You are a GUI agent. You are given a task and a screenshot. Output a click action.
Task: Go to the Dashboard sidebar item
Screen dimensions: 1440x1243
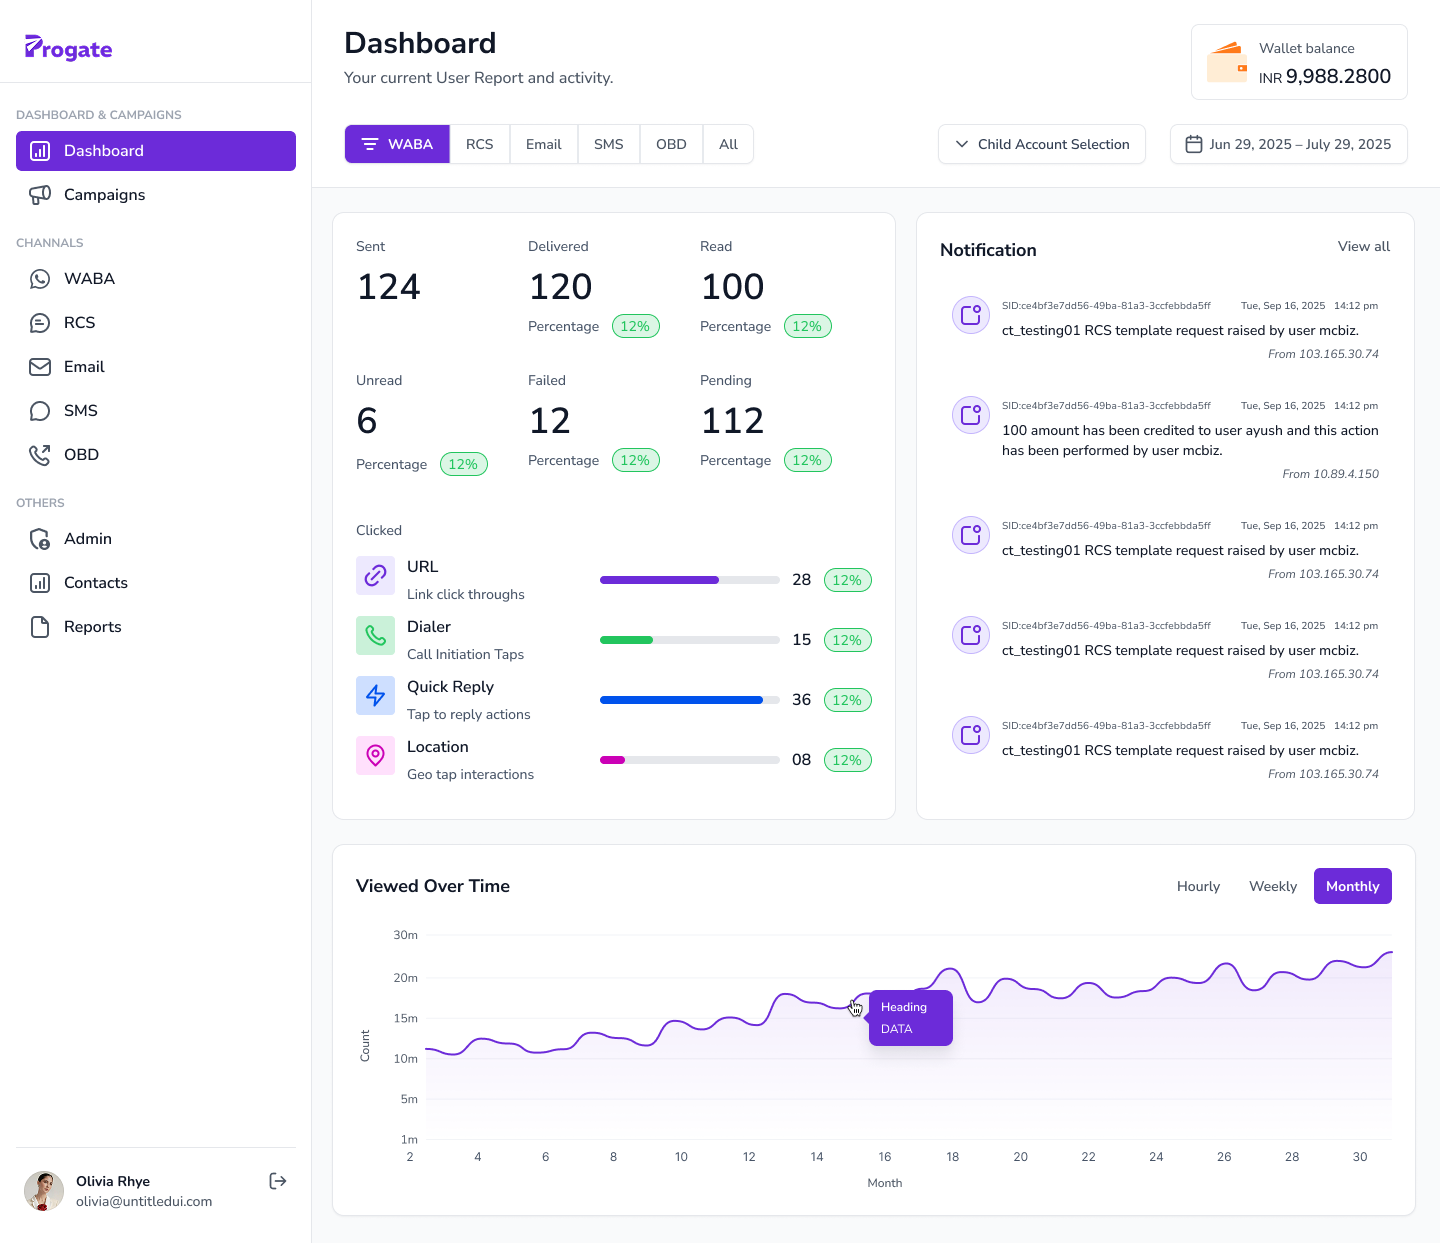coord(156,151)
